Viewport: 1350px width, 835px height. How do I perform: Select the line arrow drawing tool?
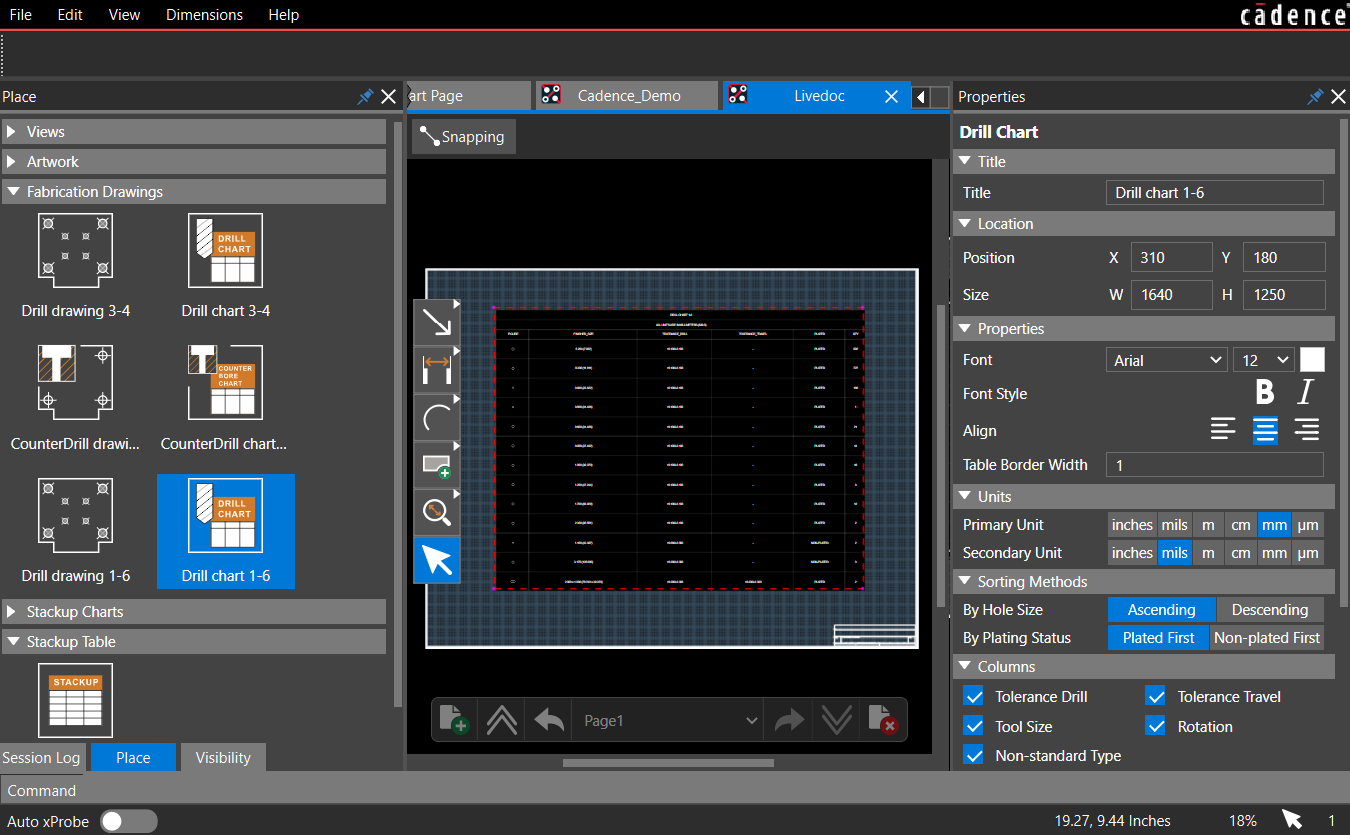point(437,322)
